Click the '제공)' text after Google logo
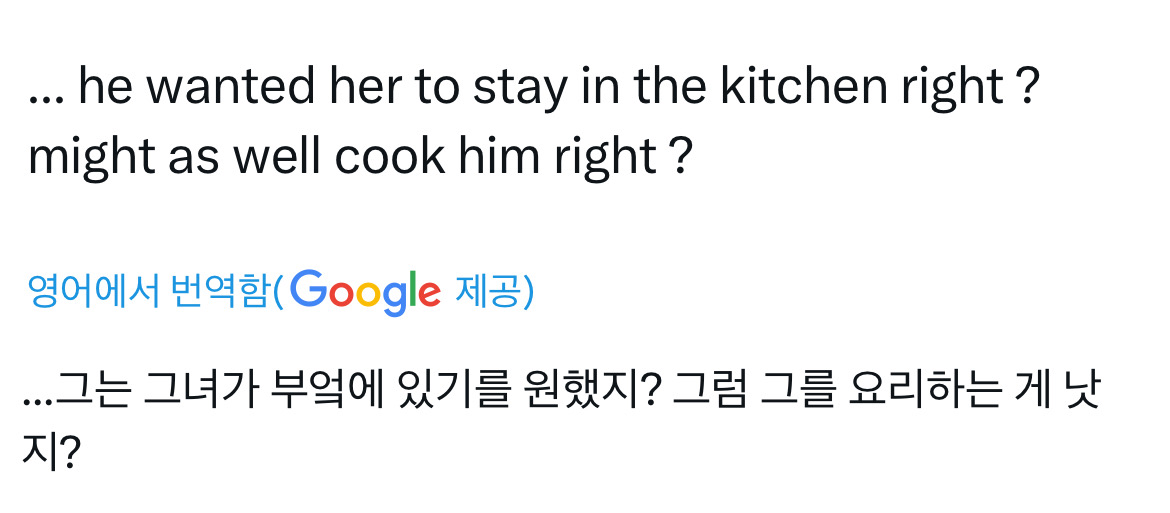This screenshot has width=1170, height=513. pos(494,292)
